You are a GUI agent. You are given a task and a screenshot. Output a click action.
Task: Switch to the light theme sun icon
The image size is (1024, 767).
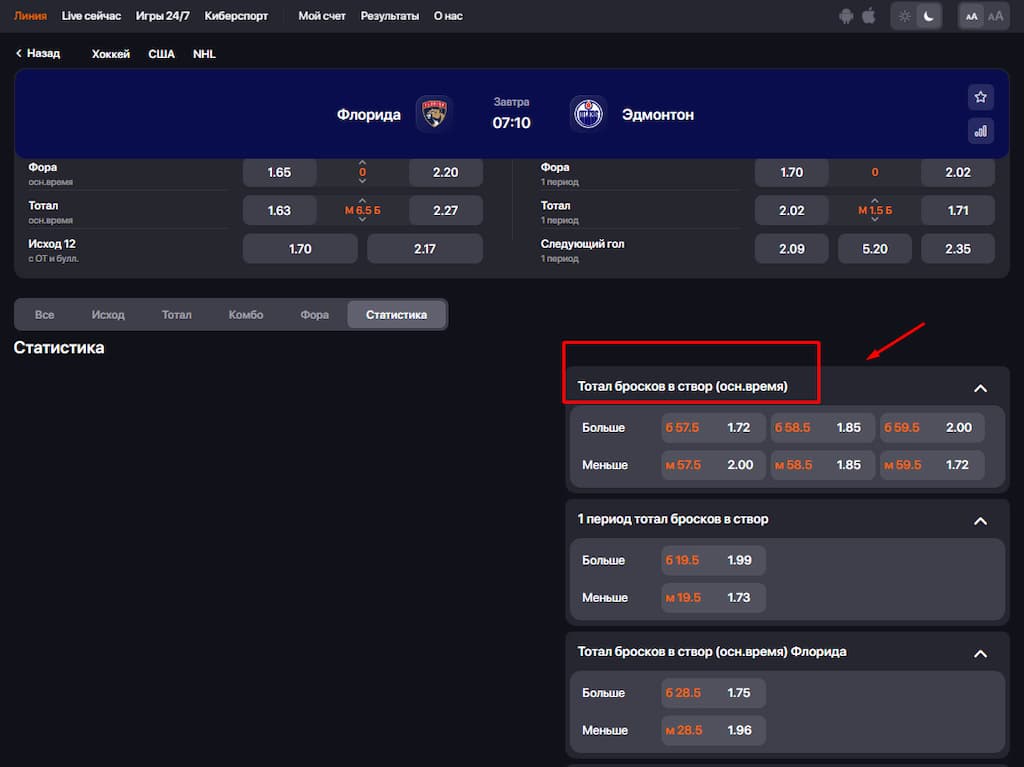(904, 16)
